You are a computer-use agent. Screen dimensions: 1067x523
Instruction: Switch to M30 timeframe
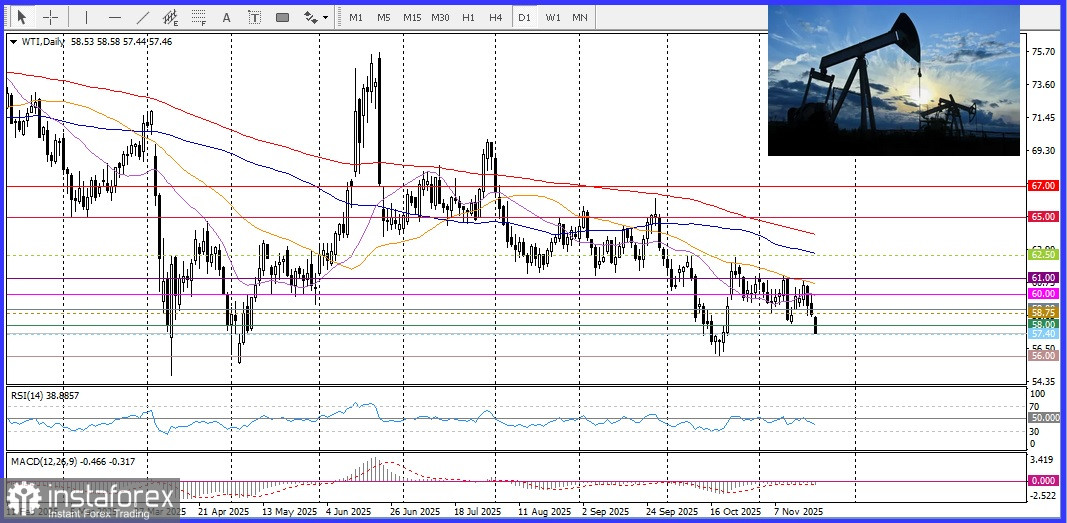point(440,17)
